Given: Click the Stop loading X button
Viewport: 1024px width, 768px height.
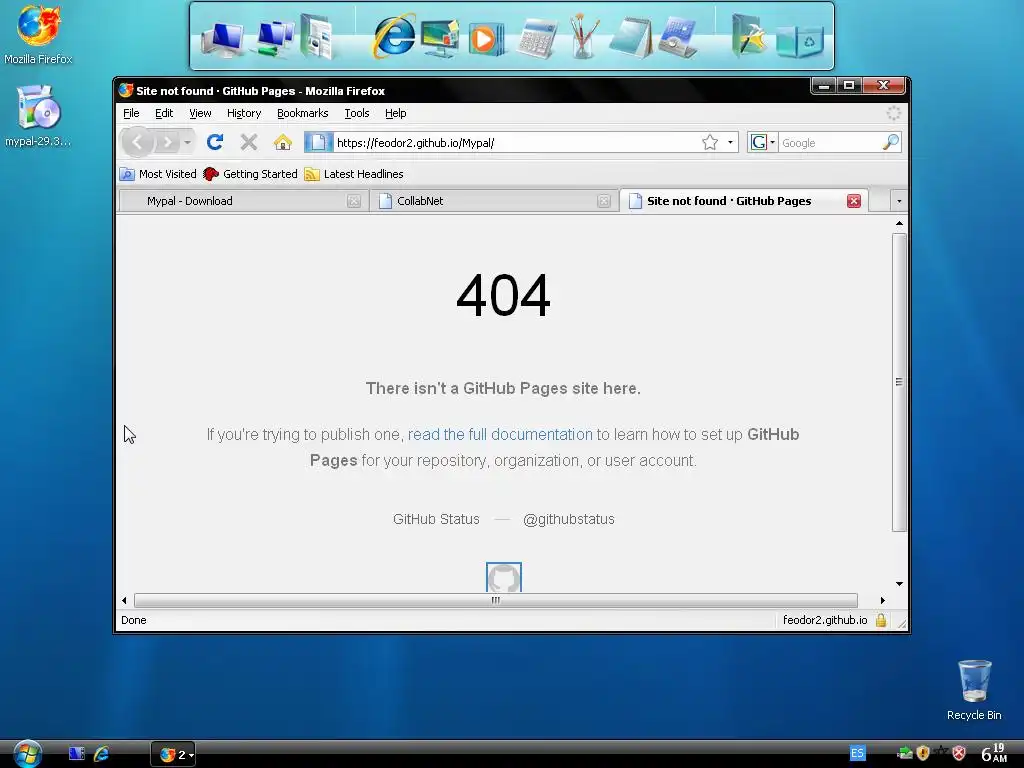Looking at the screenshot, I should click(249, 142).
